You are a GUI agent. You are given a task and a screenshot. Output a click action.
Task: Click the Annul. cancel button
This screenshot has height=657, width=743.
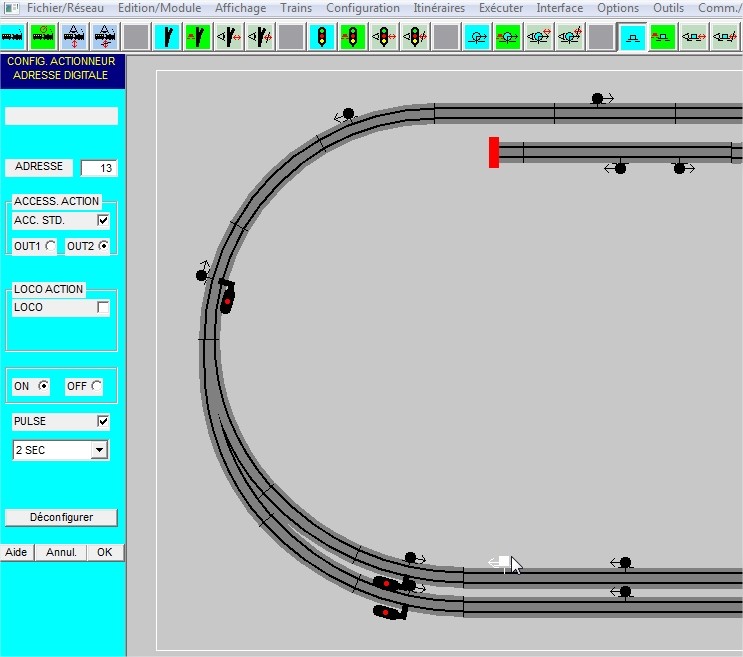(61, 552)
